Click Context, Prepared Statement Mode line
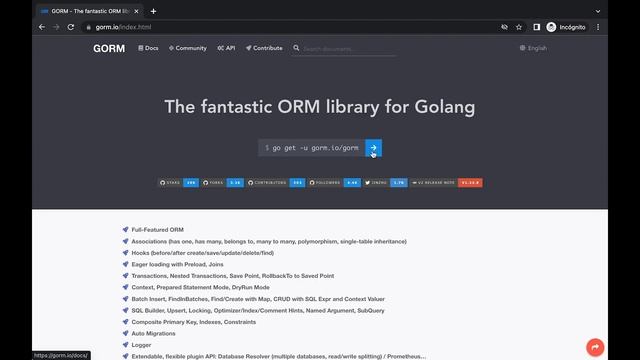The image size is (640, 360). (200, 287)
